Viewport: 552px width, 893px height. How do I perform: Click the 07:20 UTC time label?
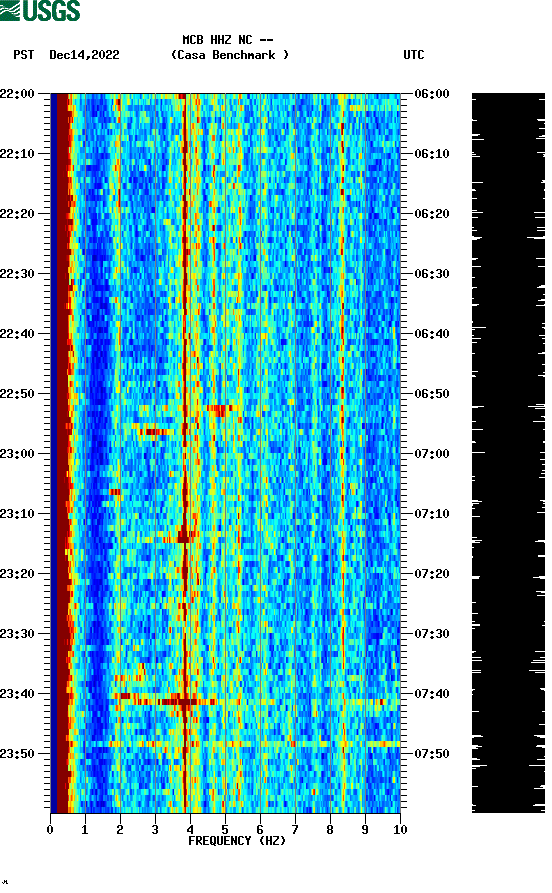point(432,574)
